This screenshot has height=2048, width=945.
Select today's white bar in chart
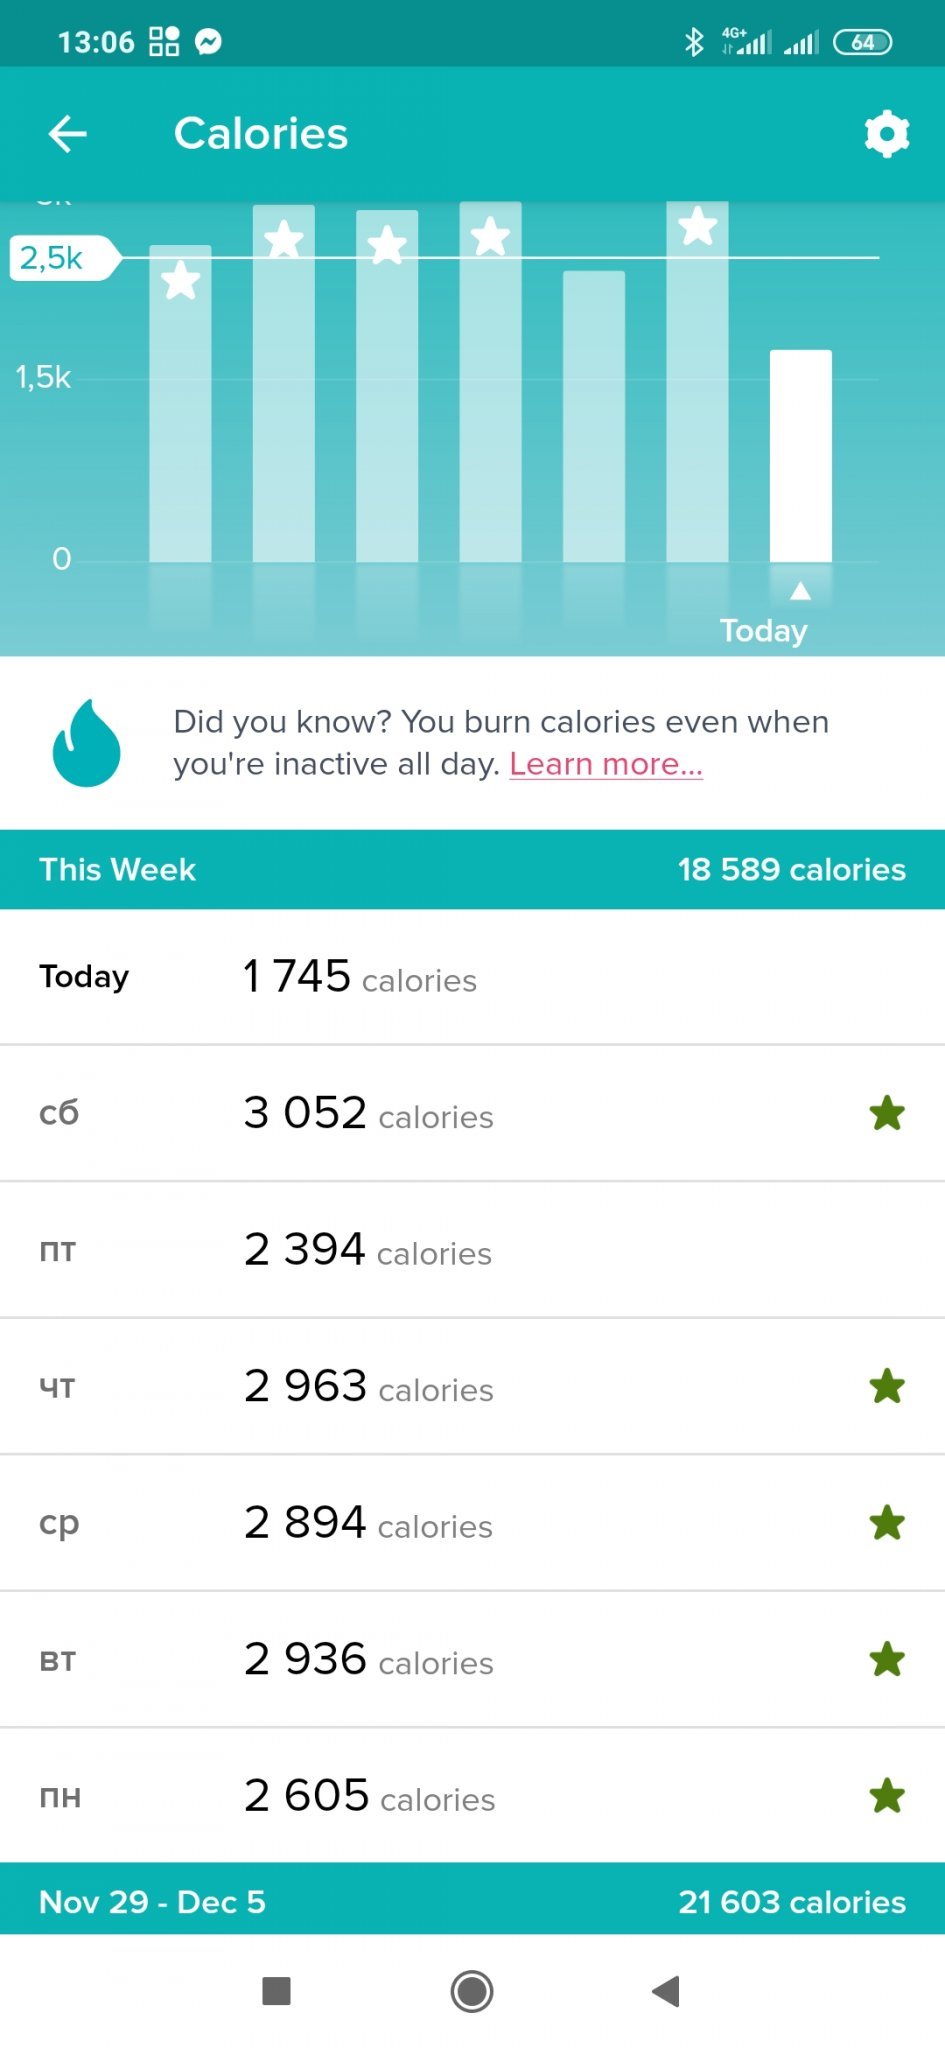[x=800, y=456]
